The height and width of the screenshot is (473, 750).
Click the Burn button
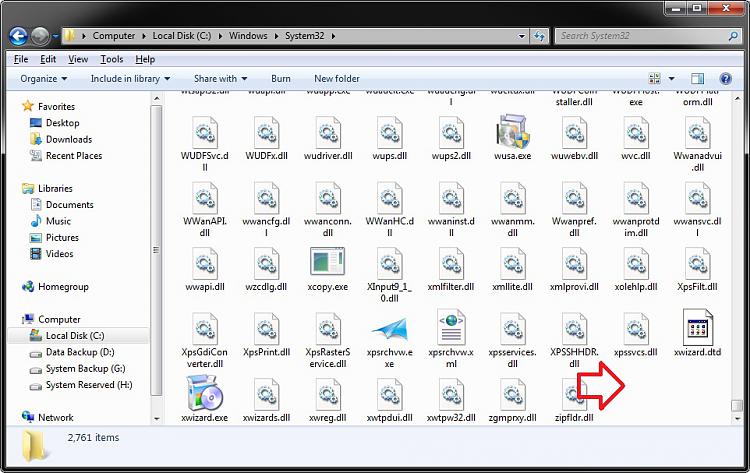tap(281, 78)
